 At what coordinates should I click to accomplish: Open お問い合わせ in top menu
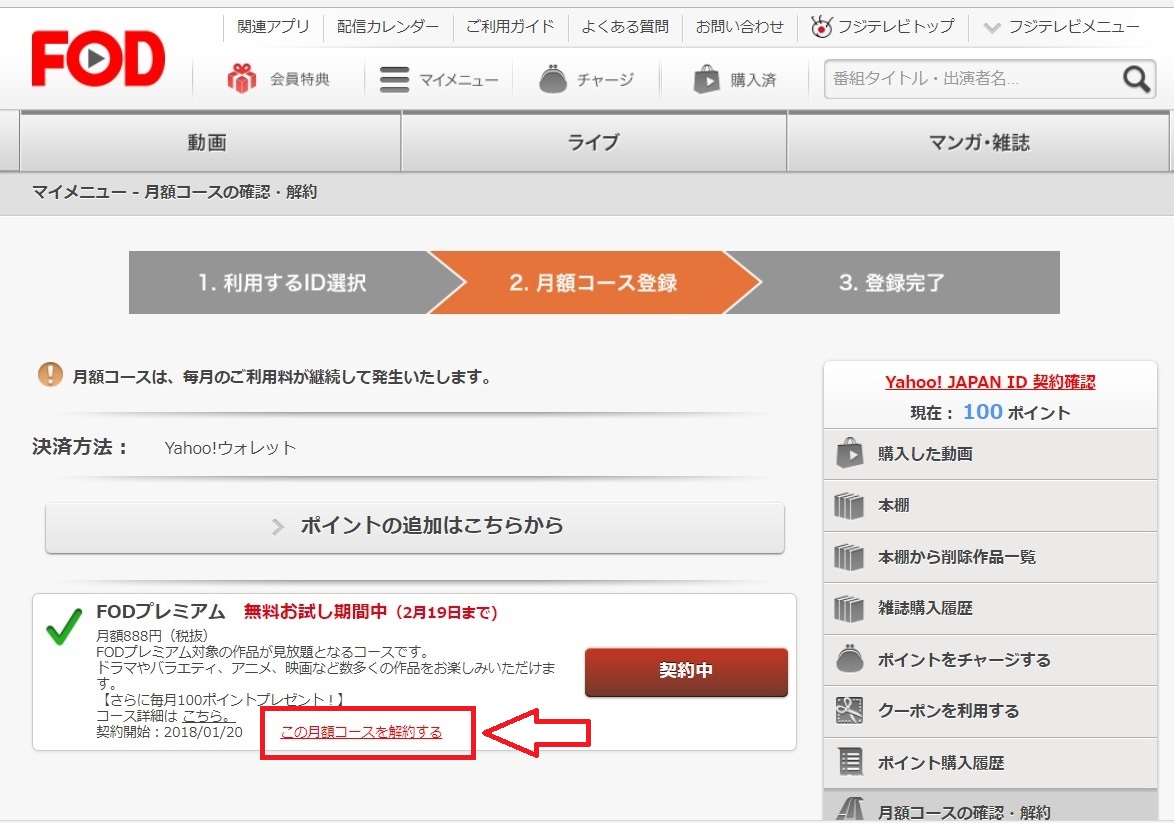click(740, 27)
